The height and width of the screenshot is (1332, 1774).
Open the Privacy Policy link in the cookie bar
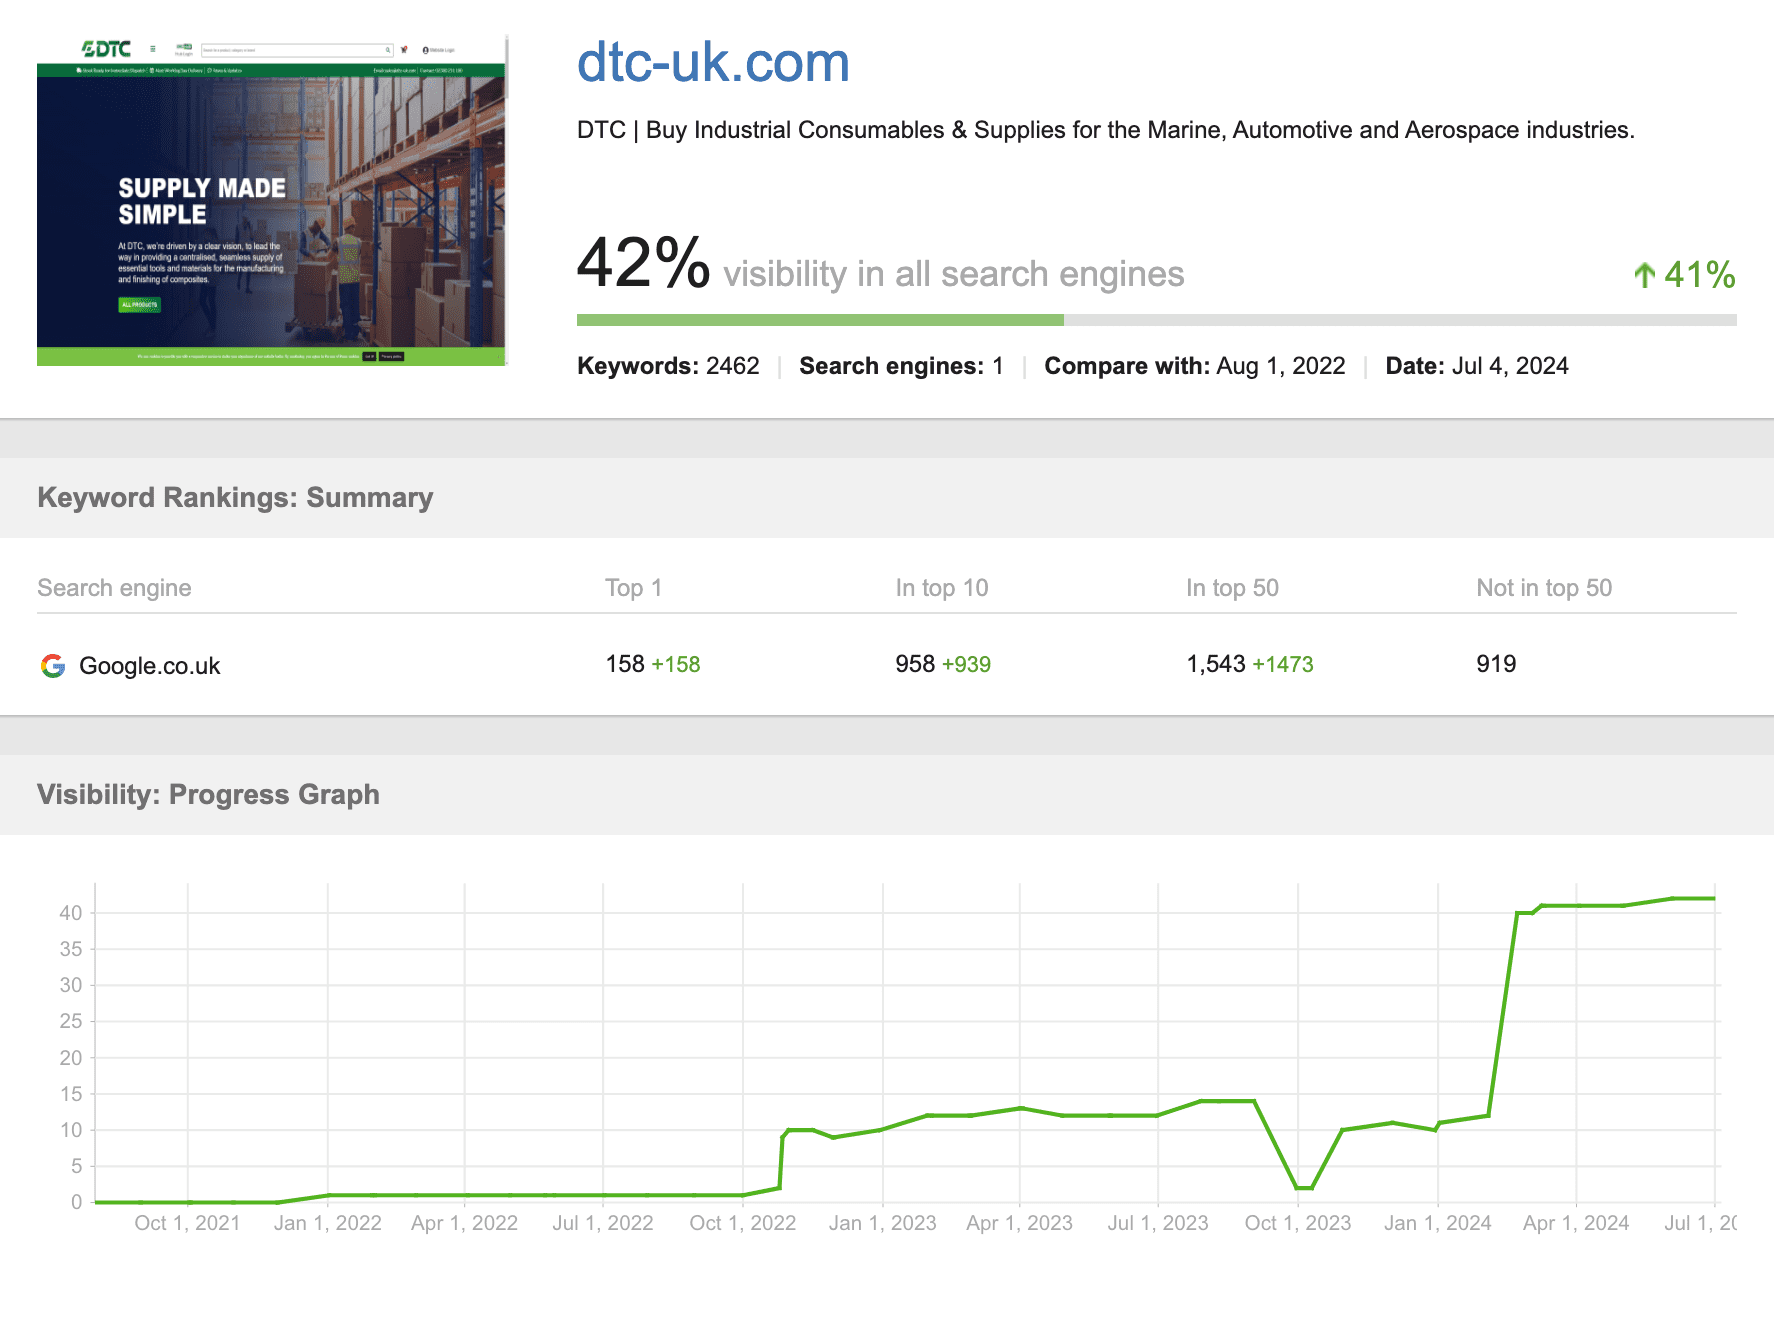(x=392, y=356)
